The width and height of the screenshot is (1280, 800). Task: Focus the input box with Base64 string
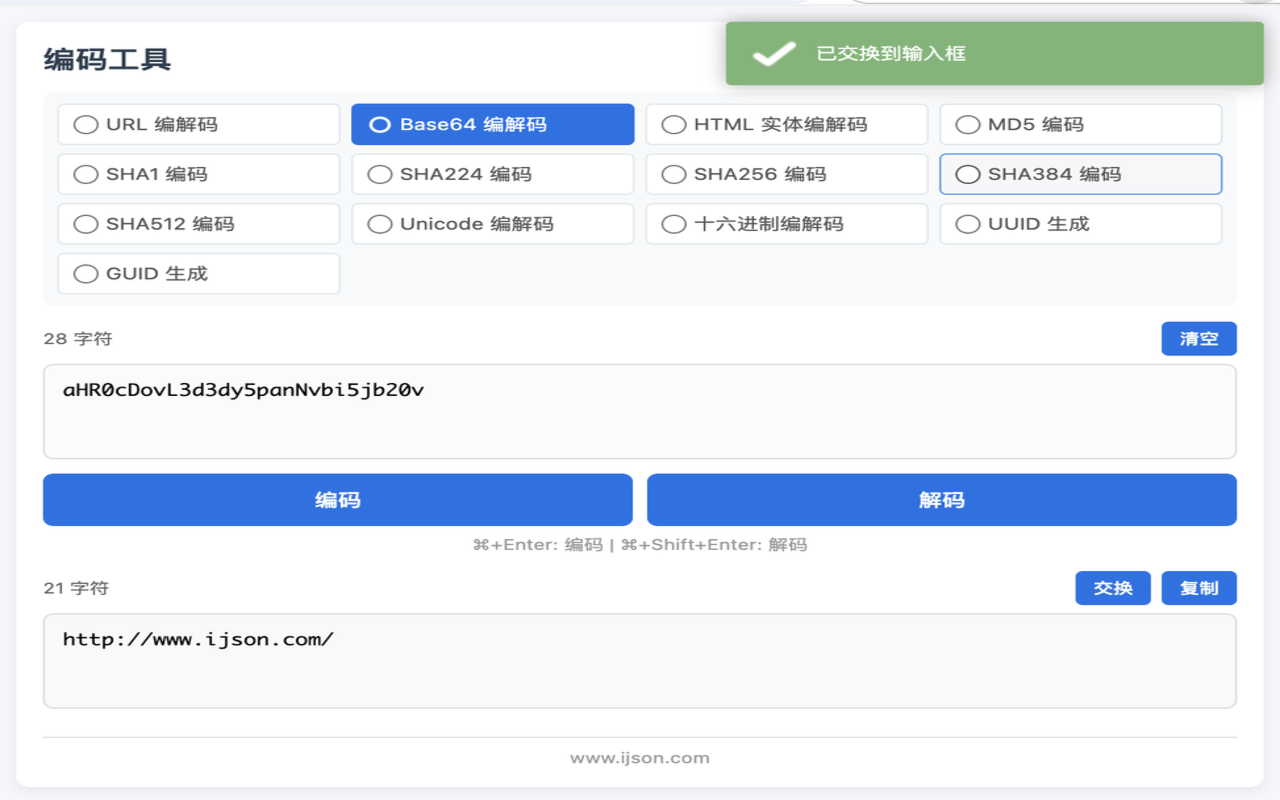(x=640, y=412)
